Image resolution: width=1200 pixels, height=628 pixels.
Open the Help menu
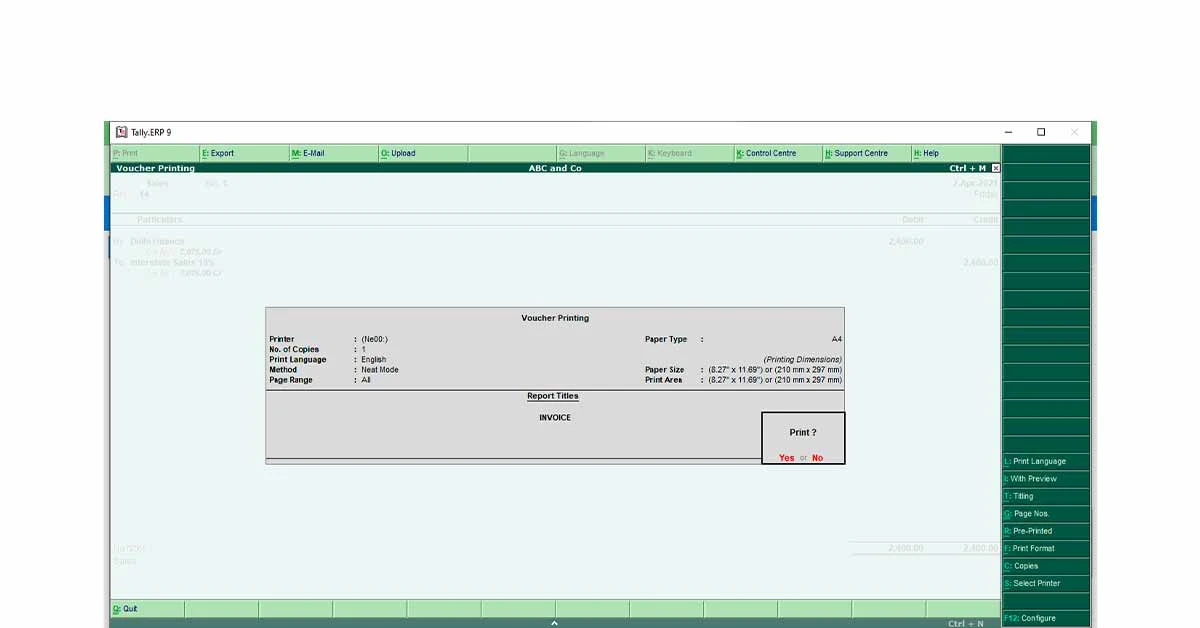pyautogui.click(x=926, y=153)
